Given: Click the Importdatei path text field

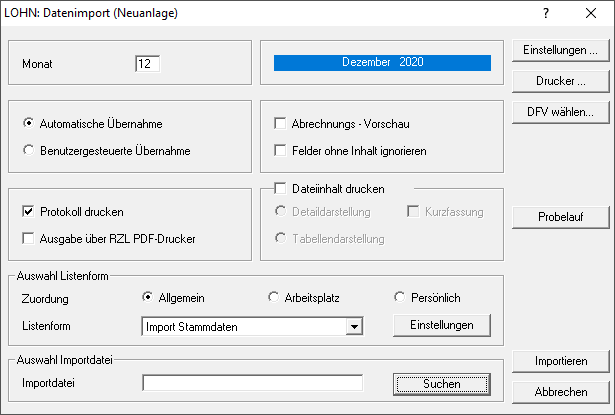Looking at the screenshot, I should click(252, 383).
